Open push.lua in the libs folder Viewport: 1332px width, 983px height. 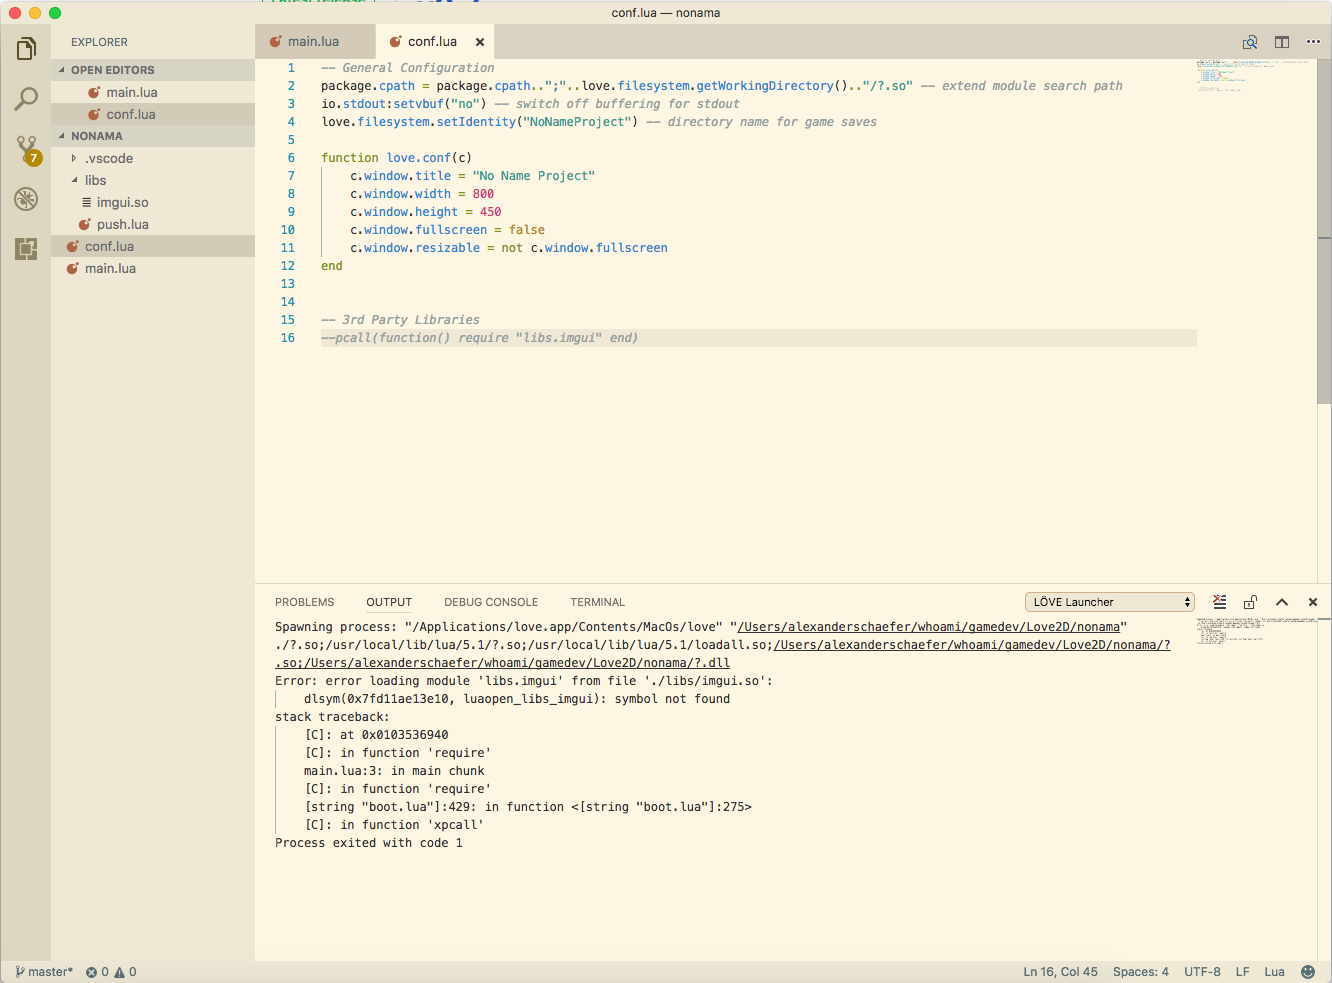click(x=153, y=224)
